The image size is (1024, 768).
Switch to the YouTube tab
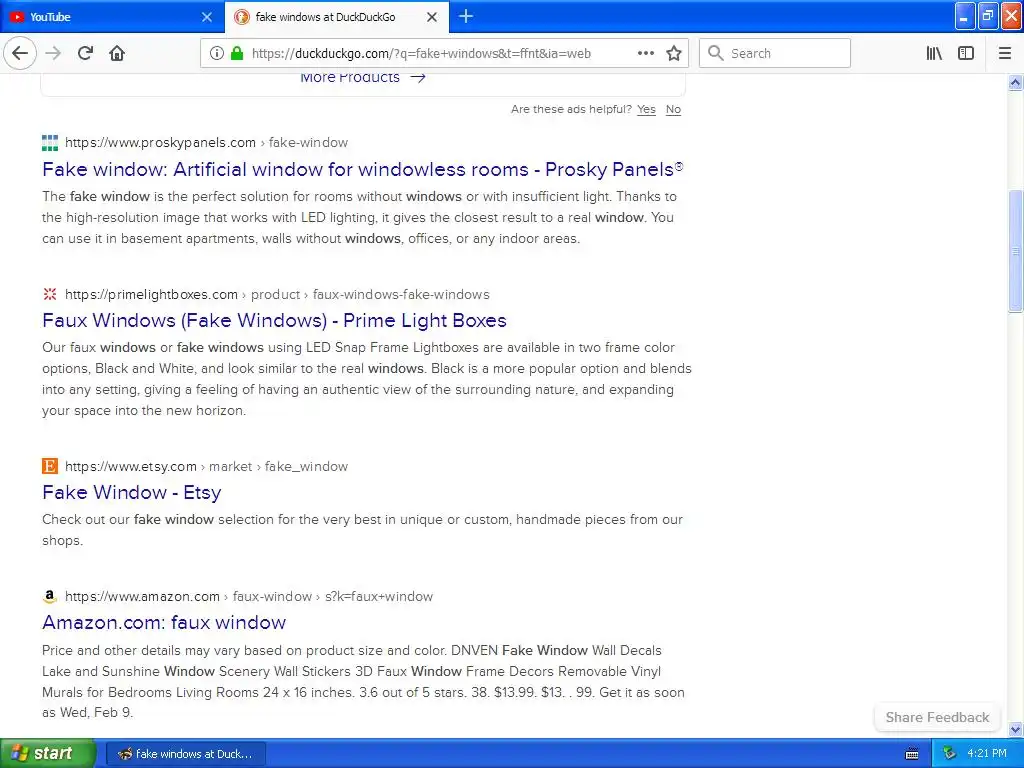(112, 17)
